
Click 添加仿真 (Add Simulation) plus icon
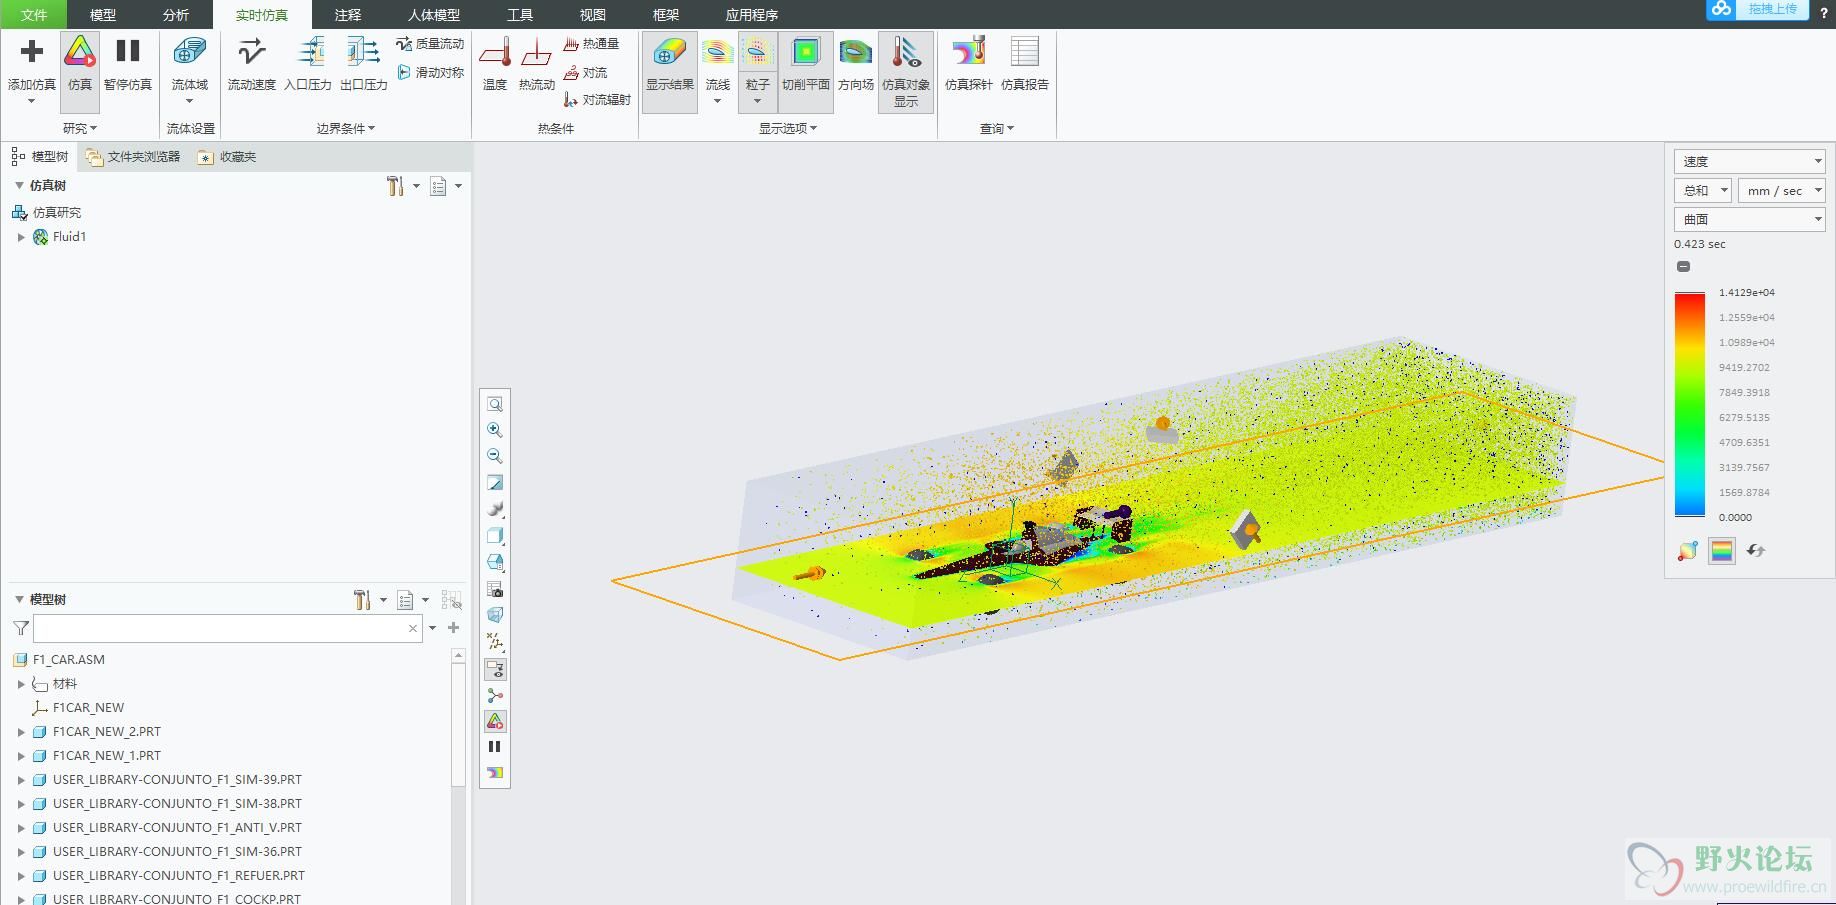point(31,52)
